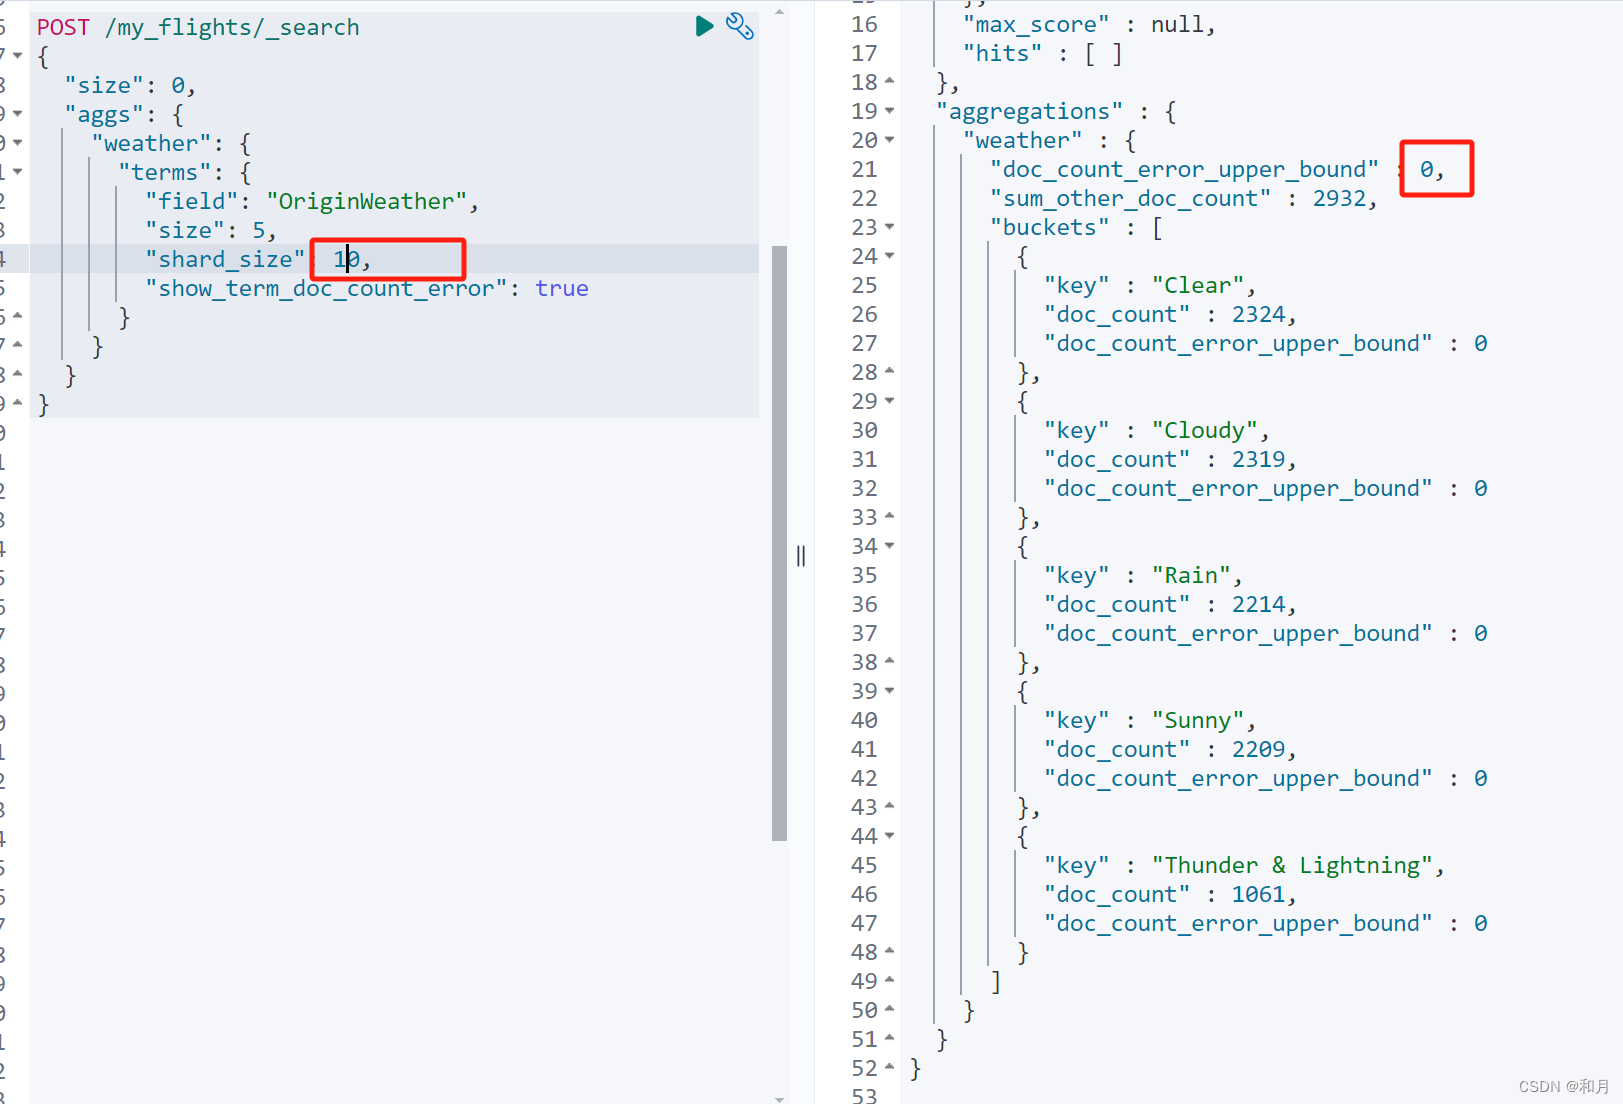Click the "hits" empty array in response
This screenshot has width=1623, height=1104.
click(1104, 54)
